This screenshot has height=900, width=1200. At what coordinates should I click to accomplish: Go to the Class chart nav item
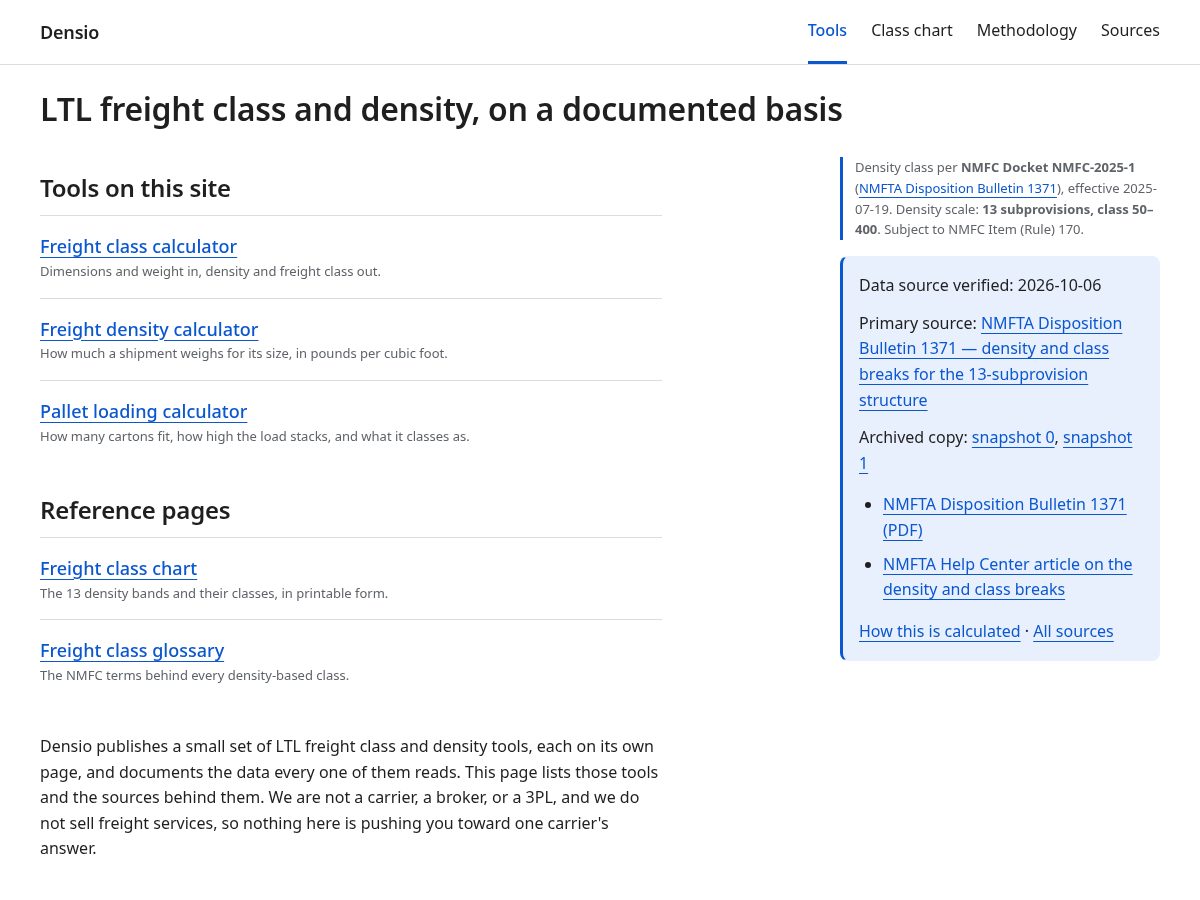point(911,30)
